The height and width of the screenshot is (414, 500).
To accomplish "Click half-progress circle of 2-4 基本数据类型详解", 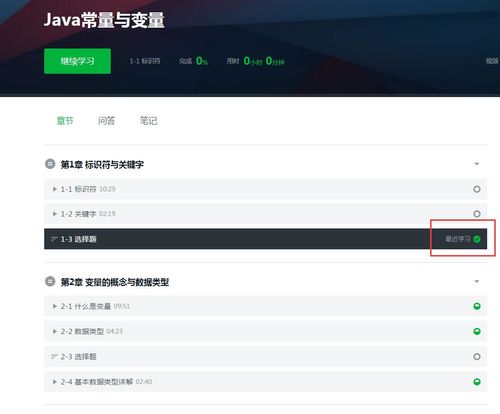I will (477, 382).
